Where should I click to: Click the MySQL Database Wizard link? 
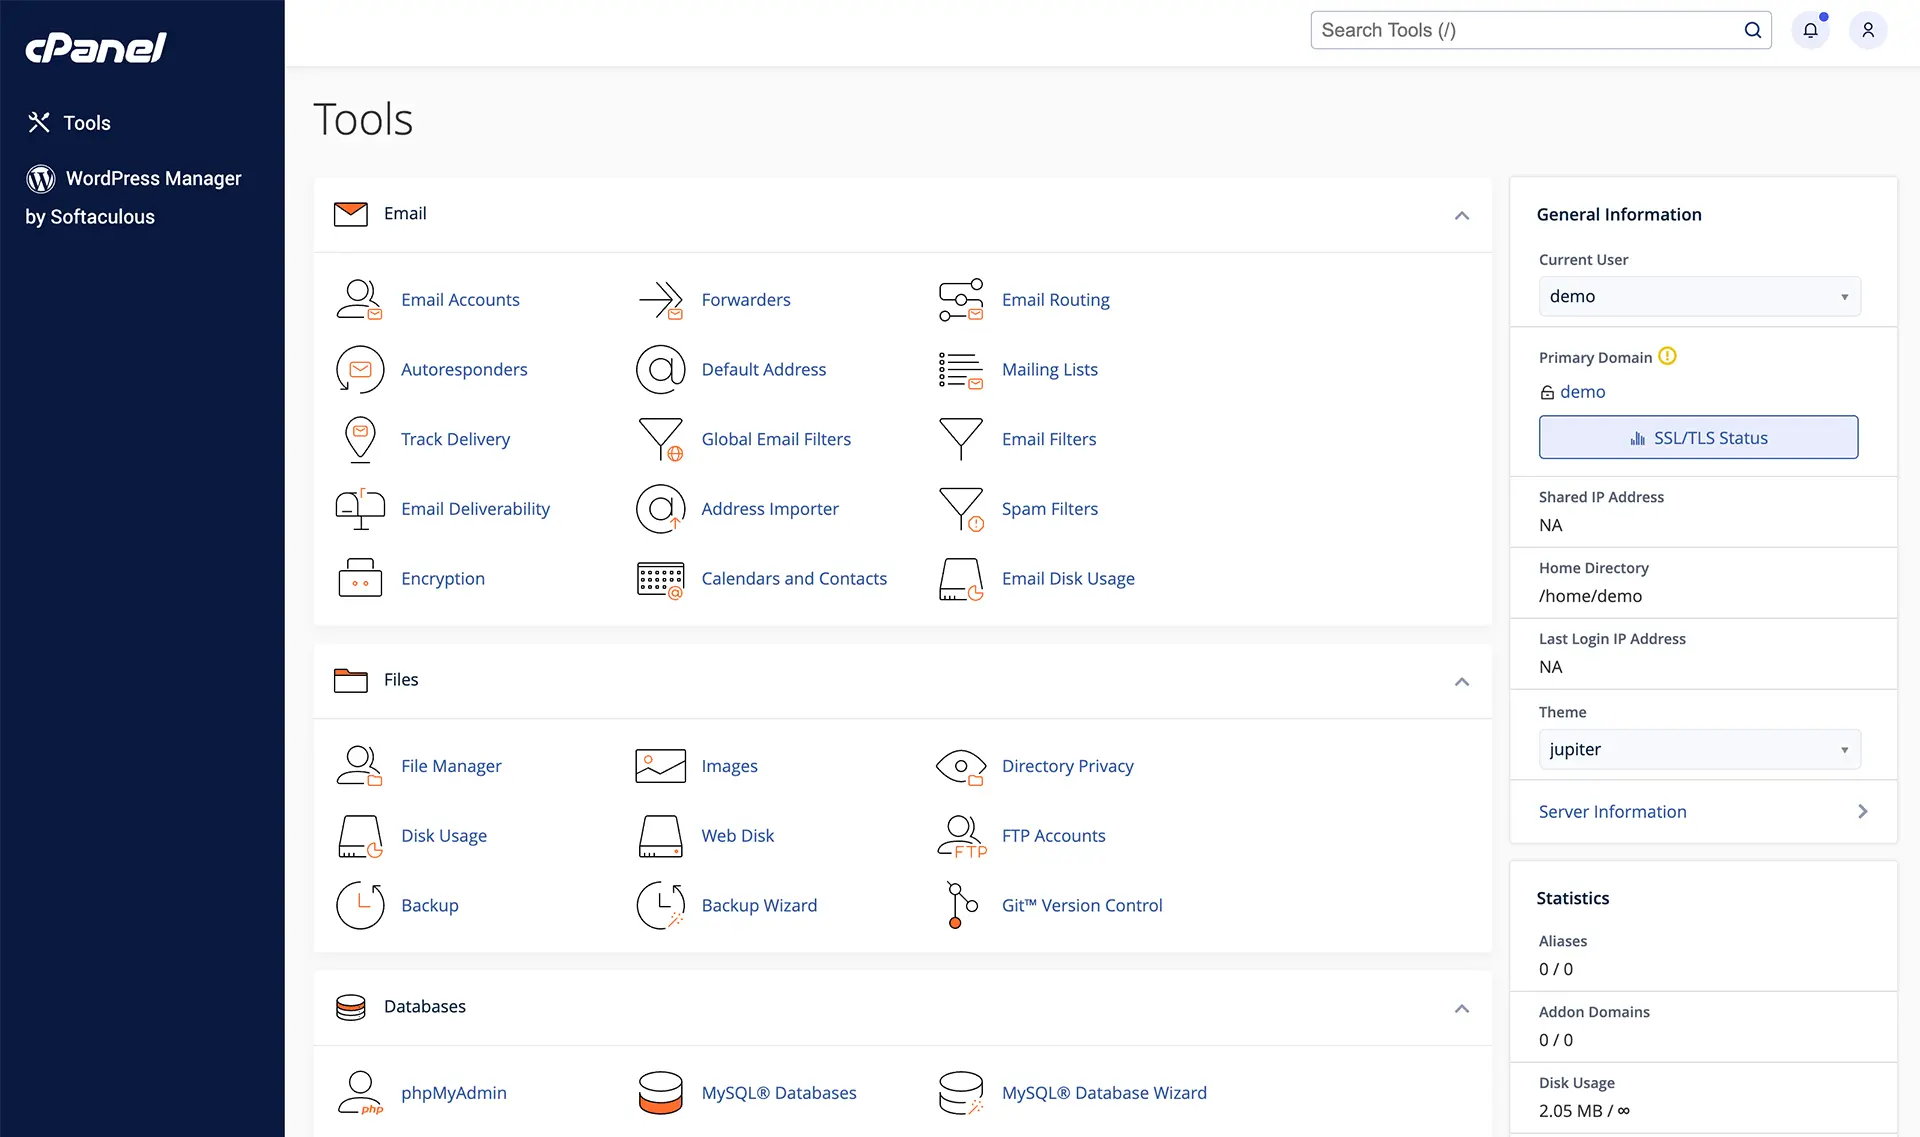coord(1104,1093)
